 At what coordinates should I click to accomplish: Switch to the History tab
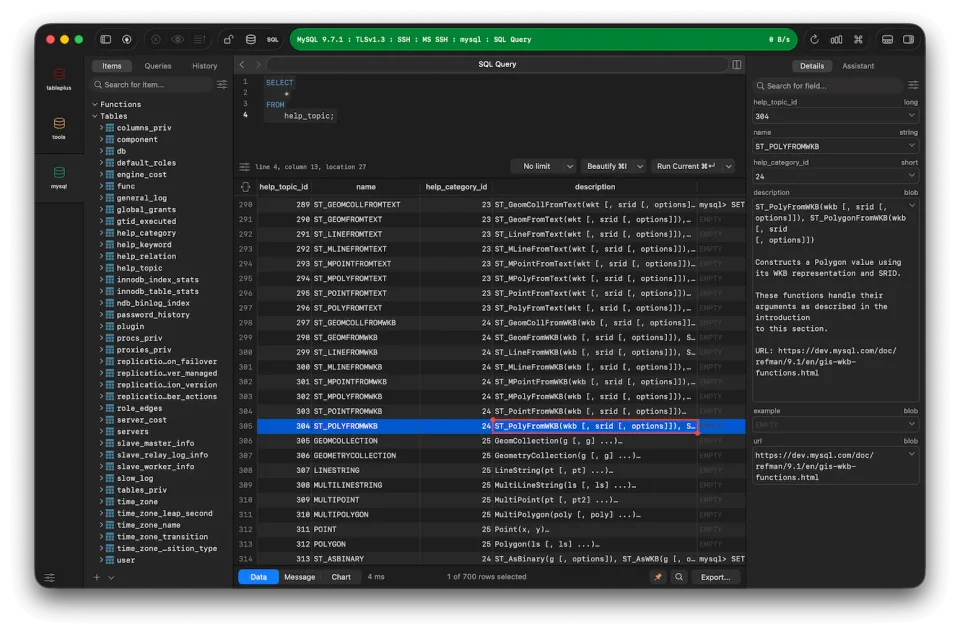click(204, 65)
